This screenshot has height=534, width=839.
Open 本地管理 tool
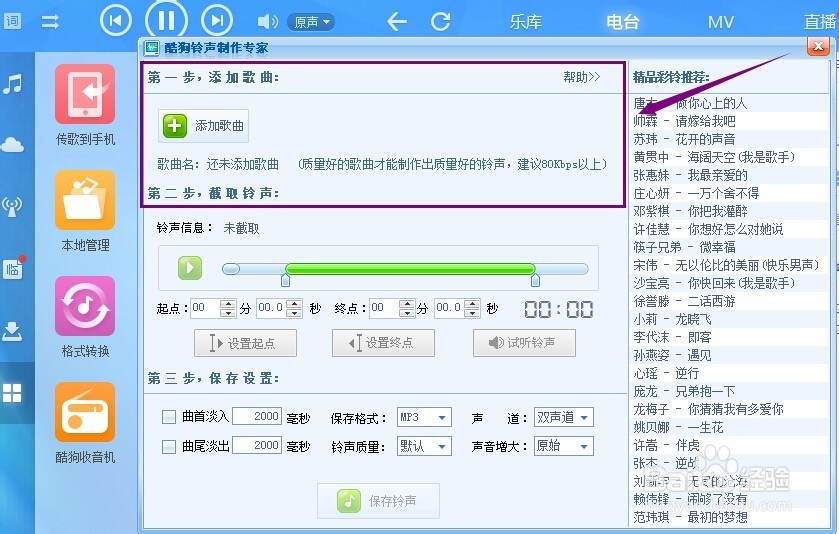(85, 211)
